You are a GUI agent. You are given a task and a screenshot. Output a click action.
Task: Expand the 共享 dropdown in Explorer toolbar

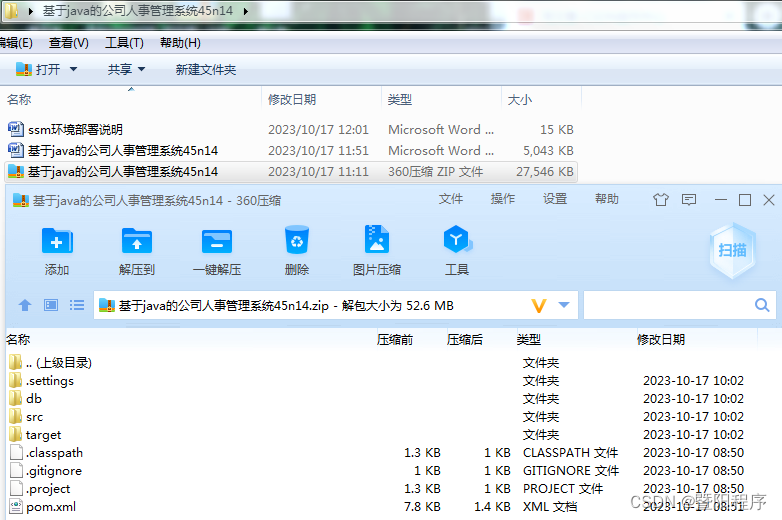pyautogui.click(x=141, y=69)
